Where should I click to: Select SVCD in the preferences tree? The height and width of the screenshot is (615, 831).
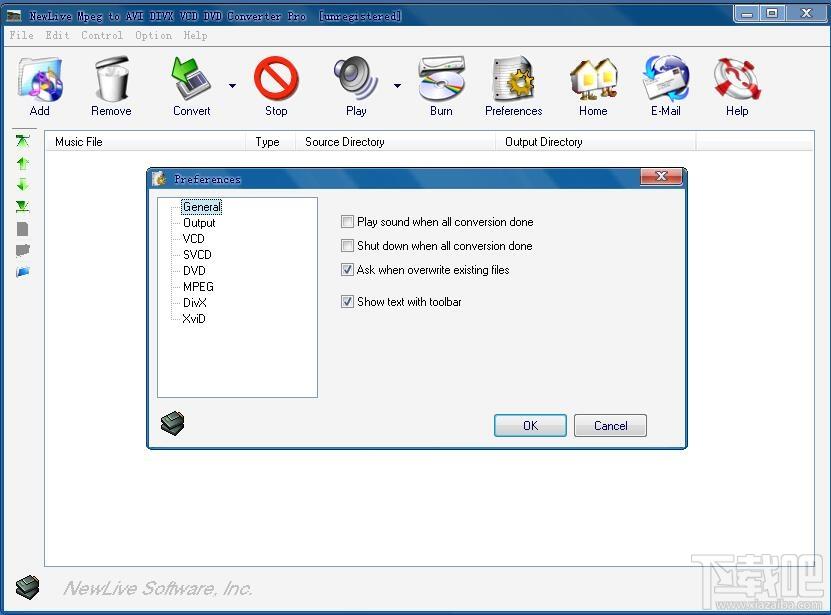click(x=197, y=254)
